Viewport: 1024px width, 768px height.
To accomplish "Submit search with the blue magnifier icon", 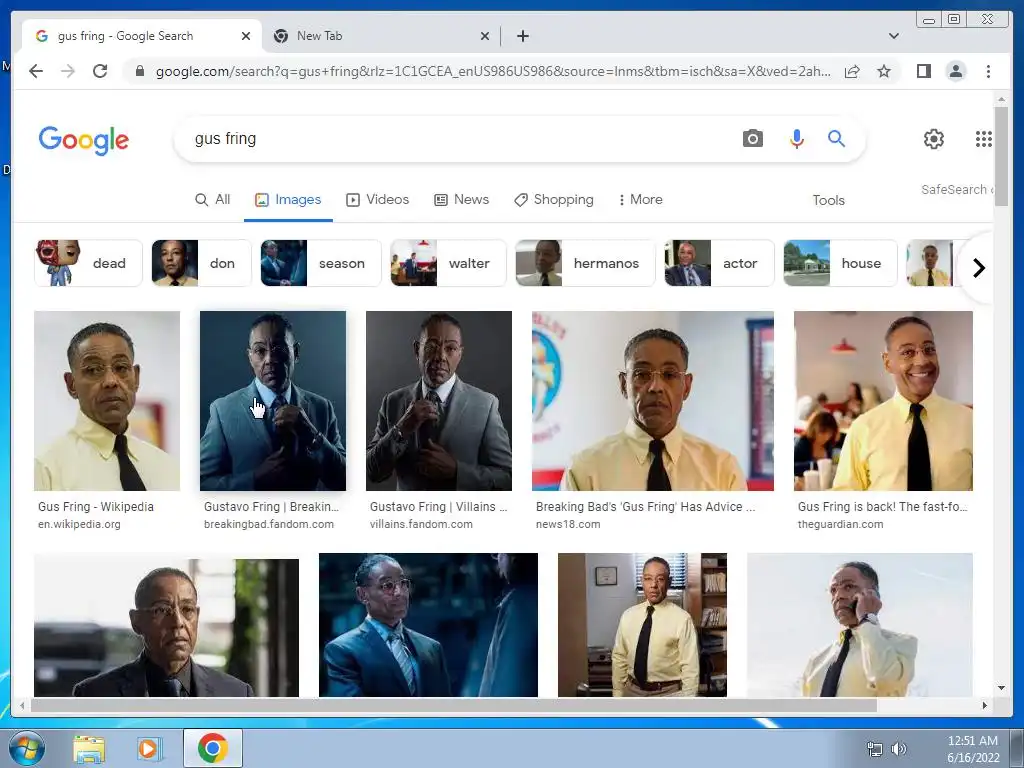I will [x=837, y=138].
